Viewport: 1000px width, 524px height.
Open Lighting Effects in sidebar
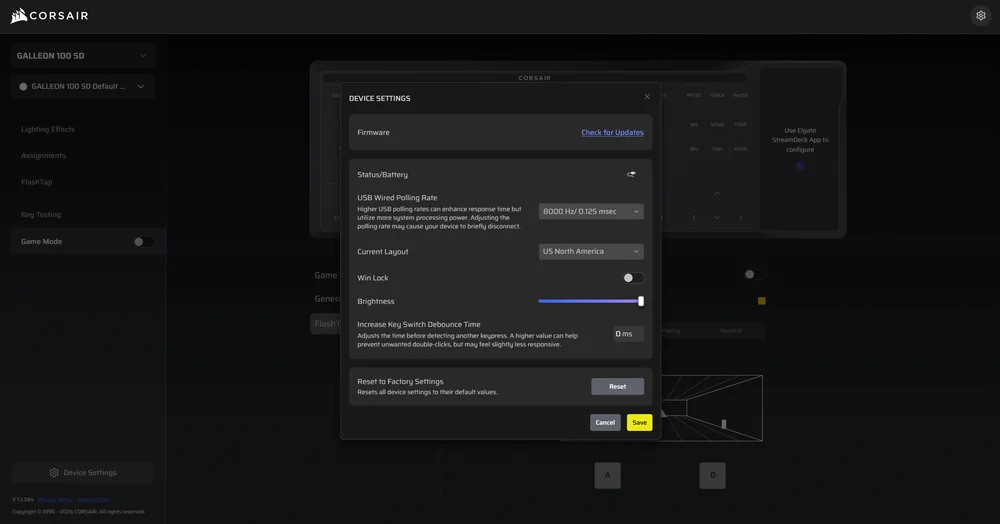[x=48, y=129]
